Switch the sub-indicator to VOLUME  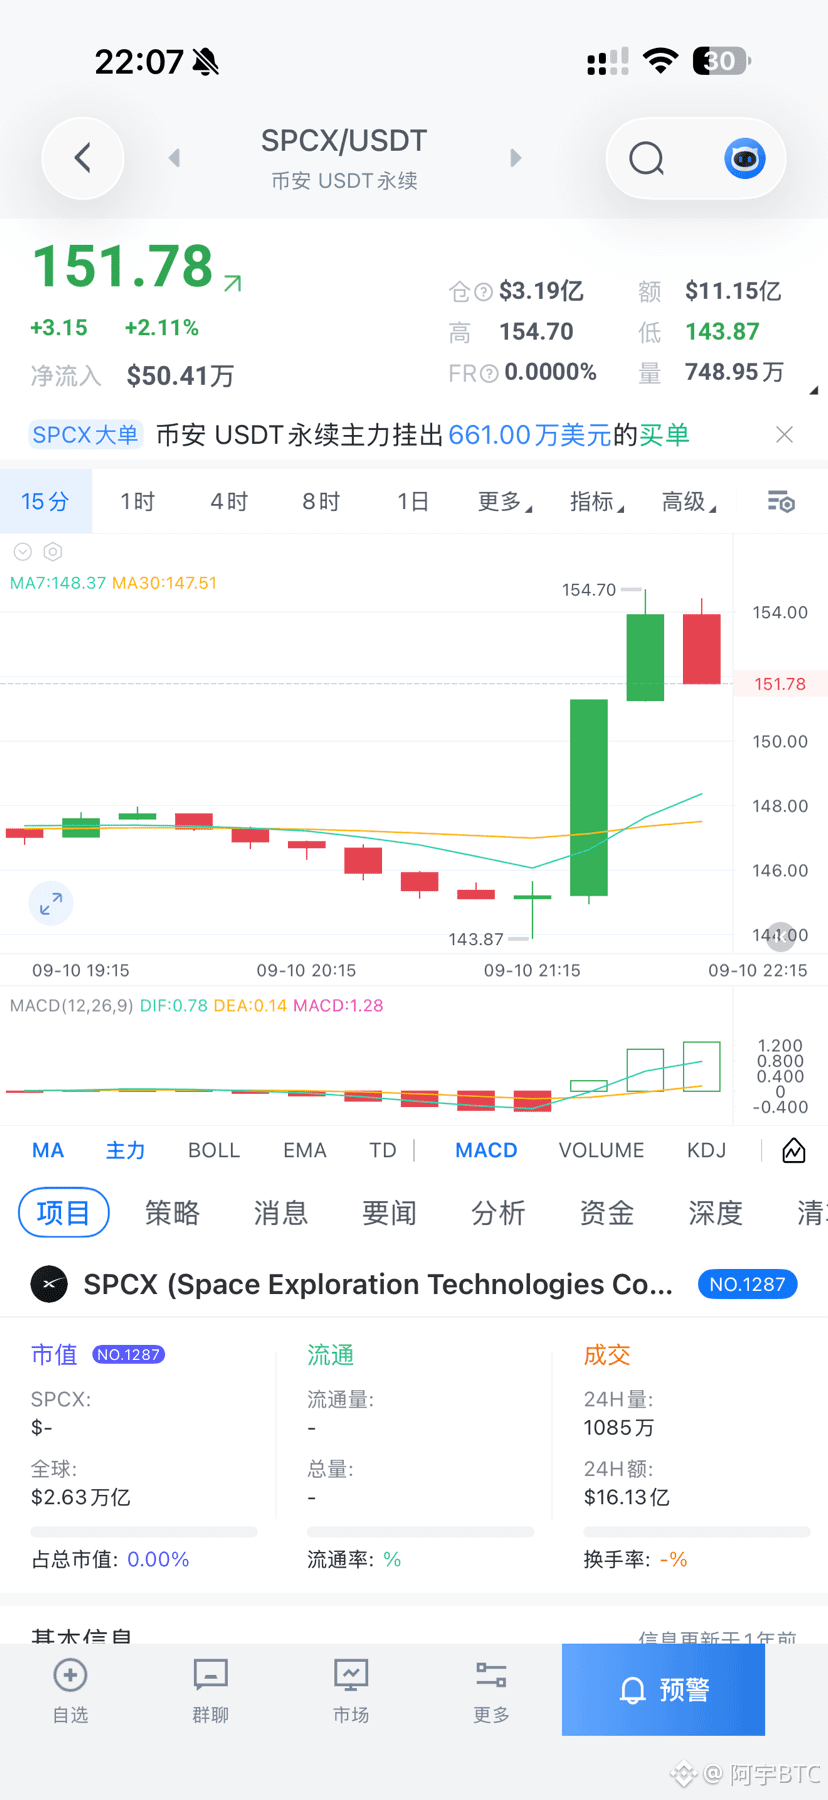(x=601, y=1150)
